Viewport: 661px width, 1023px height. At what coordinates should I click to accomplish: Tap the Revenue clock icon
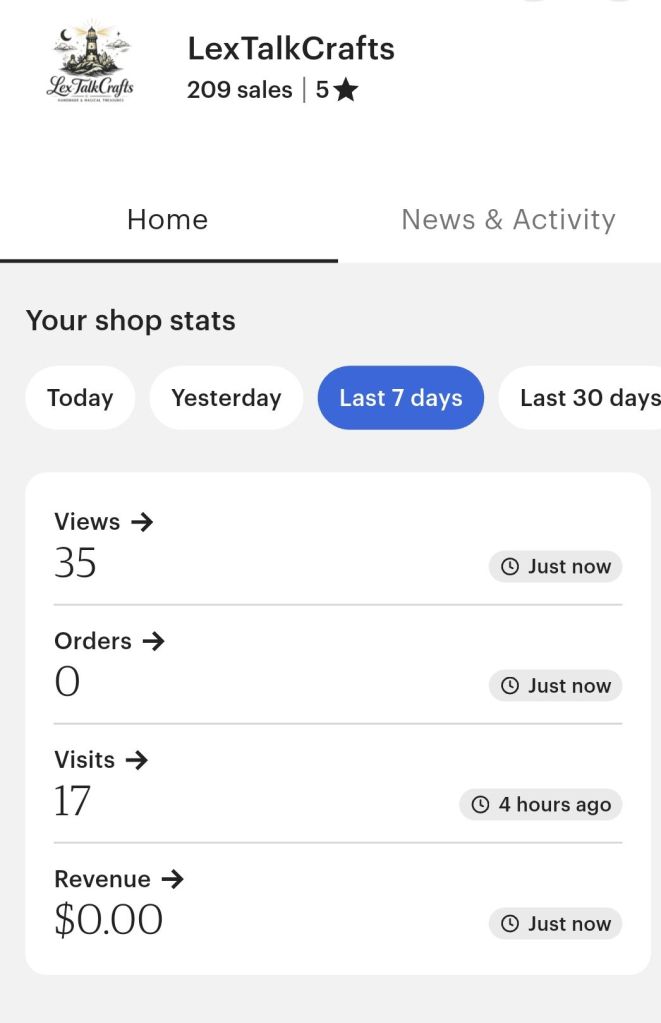click(510, 924)
